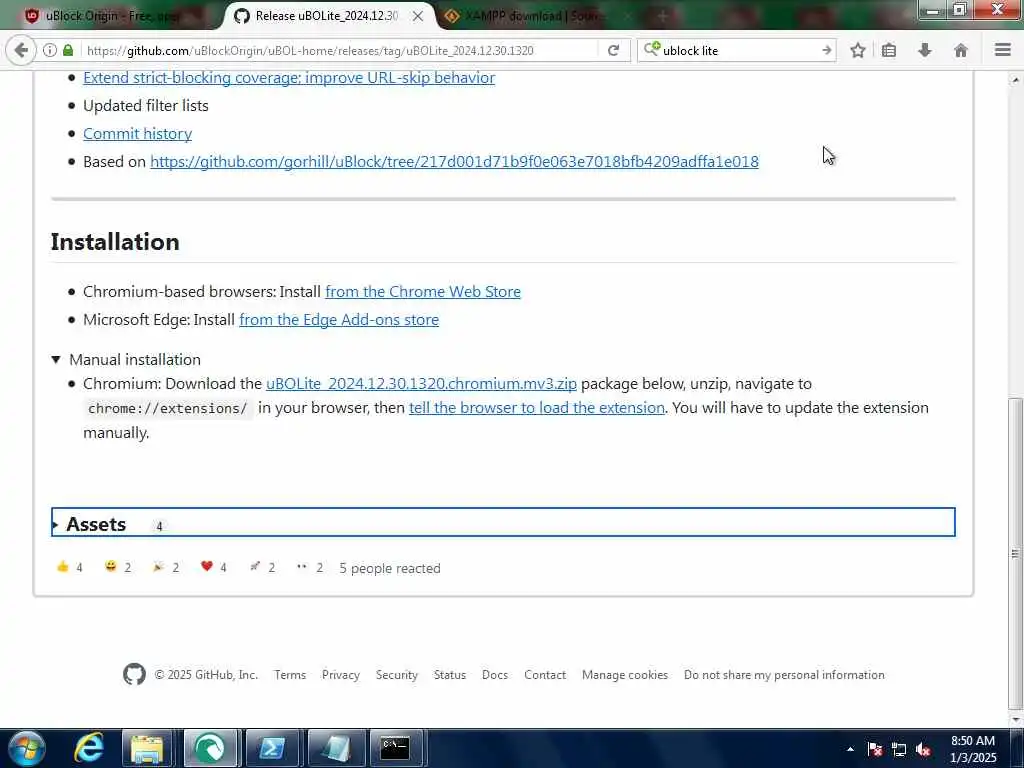Collapse Manual installation details
Screen dimensions: 1024x768
pos(126,359)
